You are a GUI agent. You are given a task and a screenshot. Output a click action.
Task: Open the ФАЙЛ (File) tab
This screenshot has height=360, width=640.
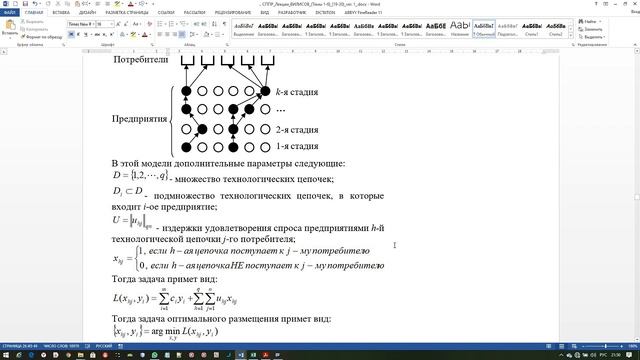[9, 13]
